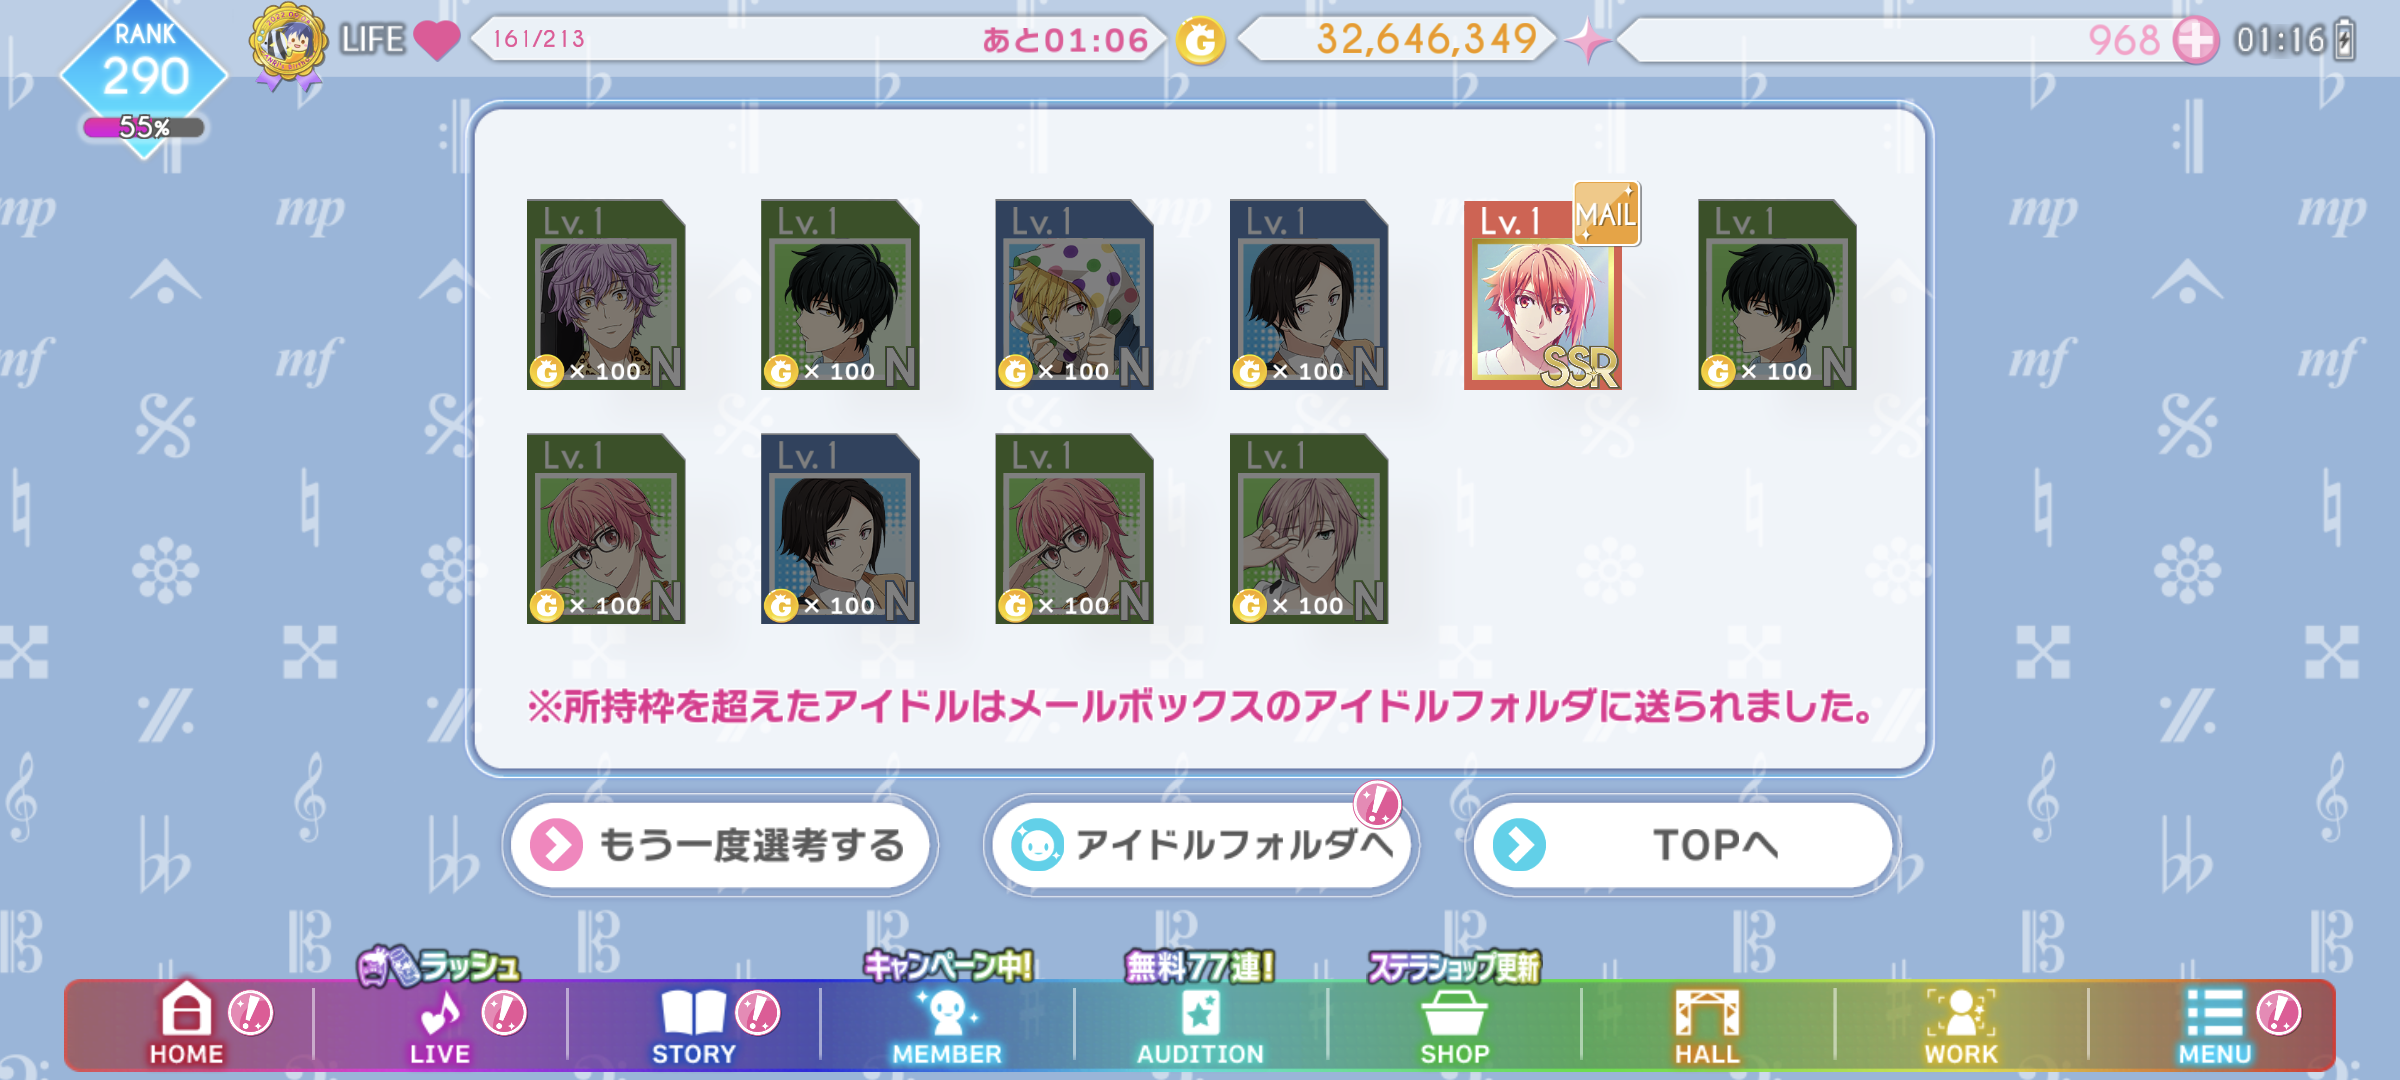Click the TOPへ button
This screenshot has width=2400, height=1080.
pyautogui.click(x=1683, y=845)
